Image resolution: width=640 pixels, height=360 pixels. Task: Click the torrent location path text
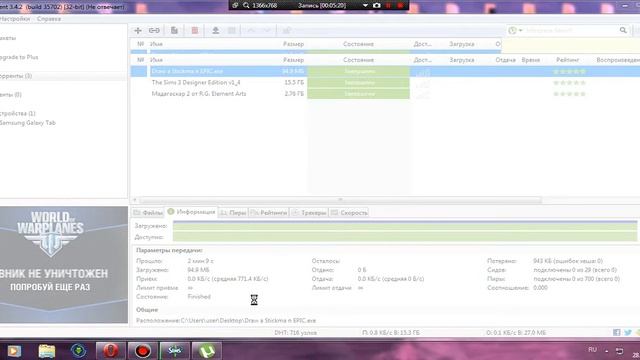click(248, 320)
